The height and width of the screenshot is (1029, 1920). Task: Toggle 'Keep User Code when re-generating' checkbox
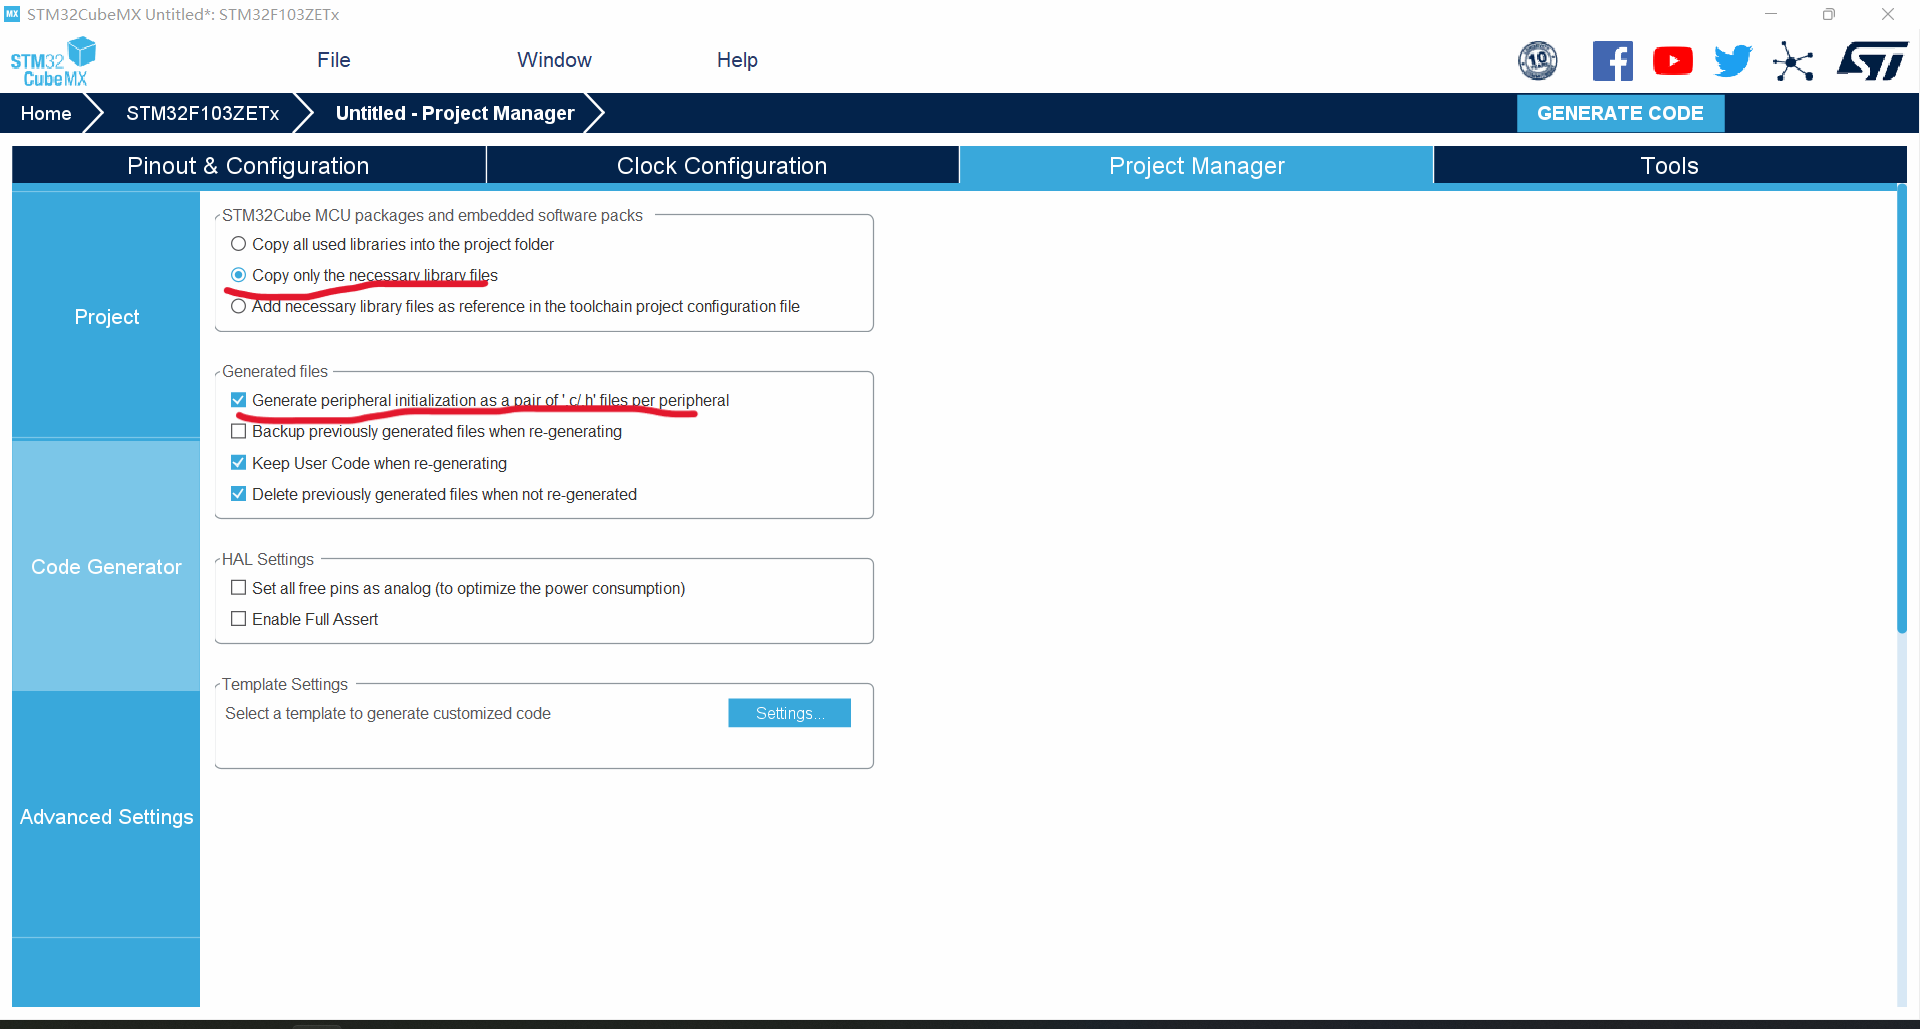click(x=238, y=463)
